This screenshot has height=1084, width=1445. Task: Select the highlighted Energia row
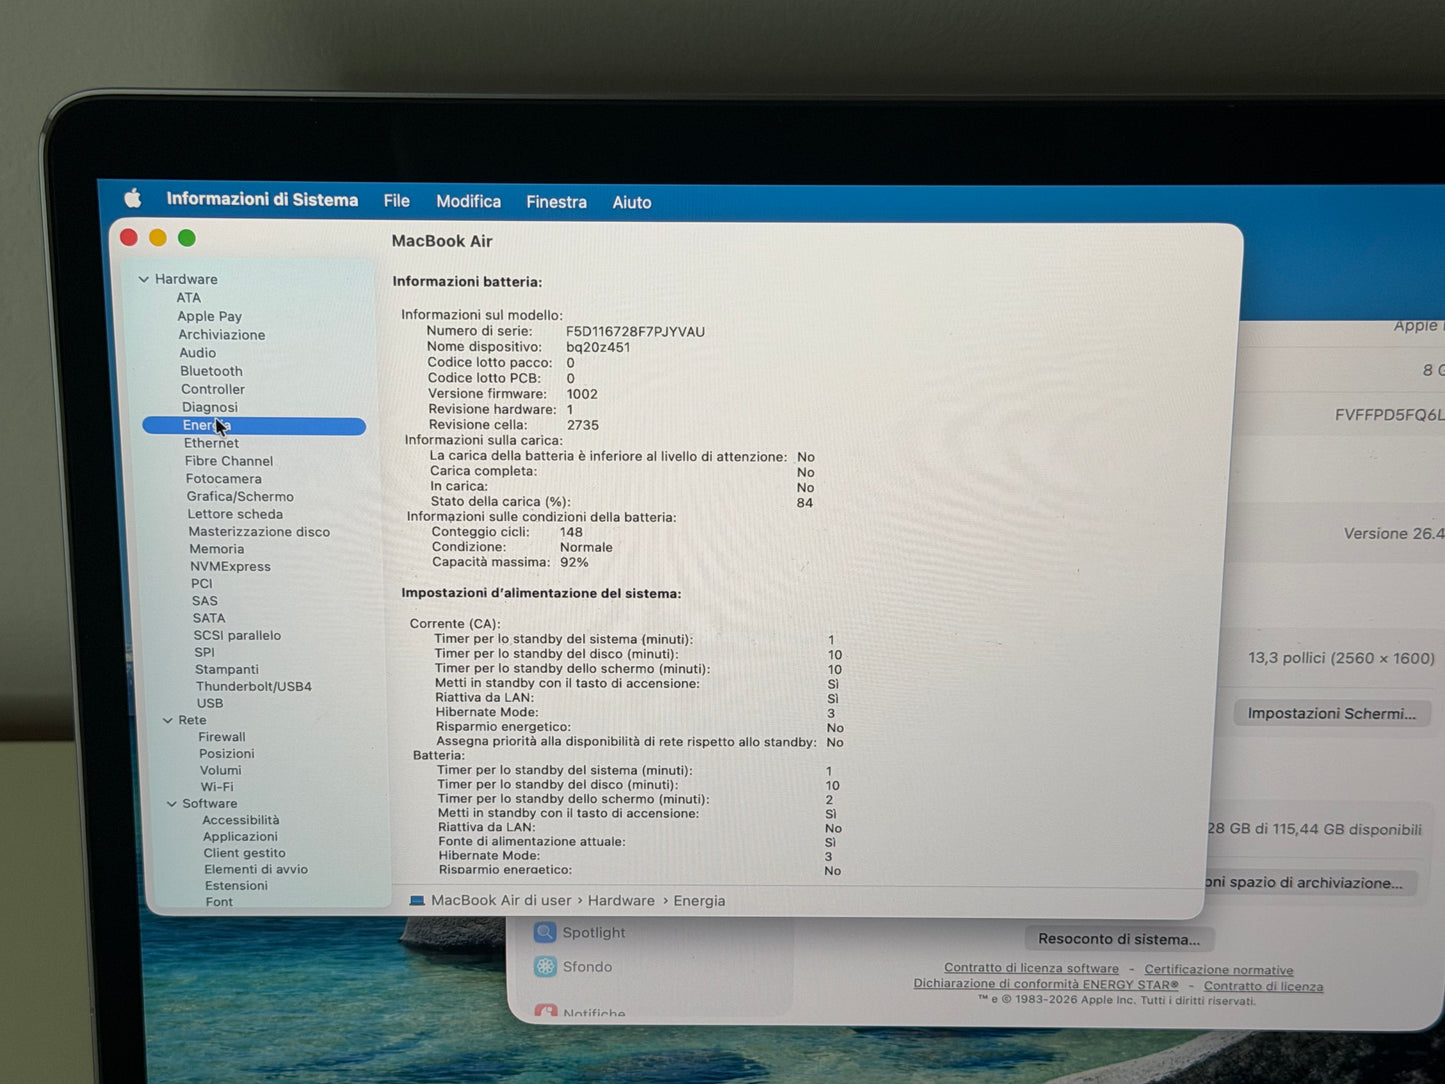coord(254,426)
